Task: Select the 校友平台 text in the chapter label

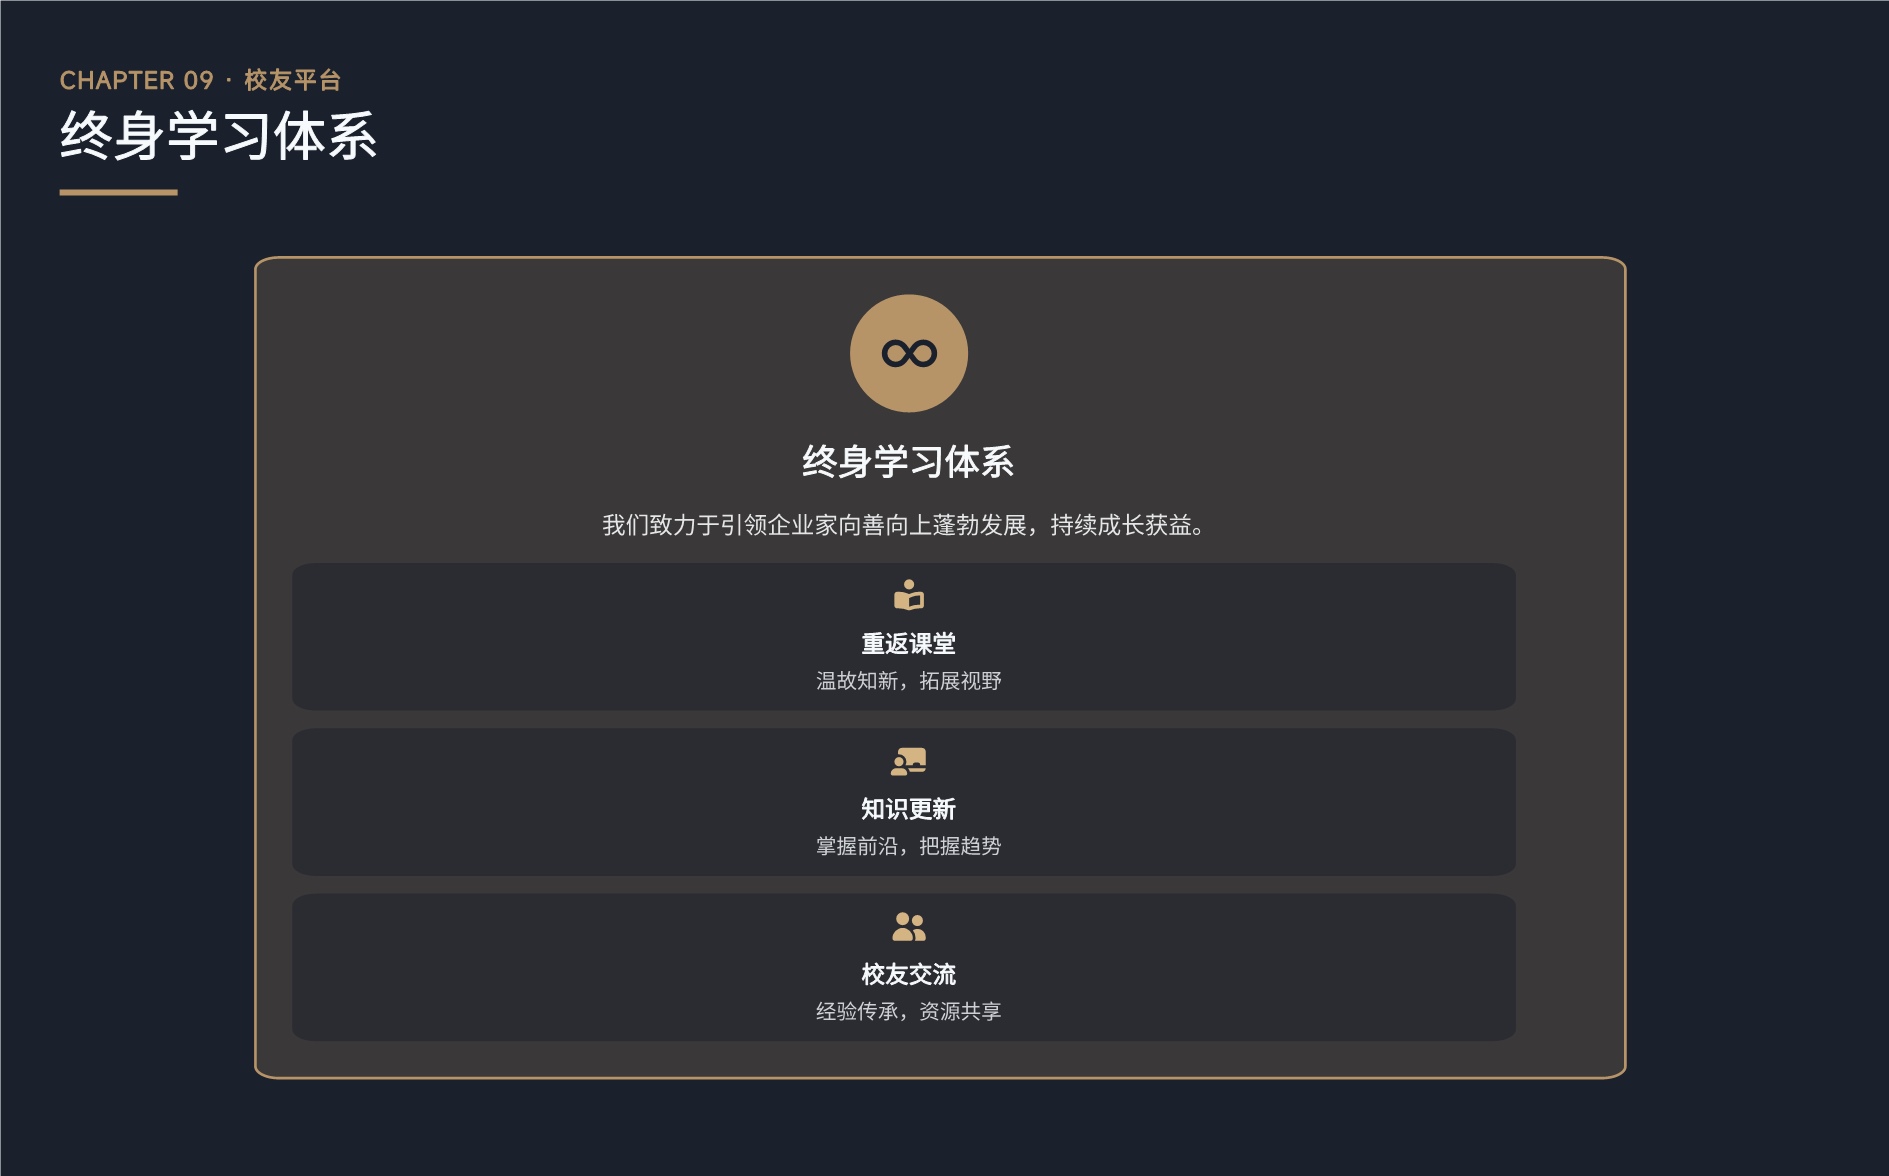Action: pos(293,80)
